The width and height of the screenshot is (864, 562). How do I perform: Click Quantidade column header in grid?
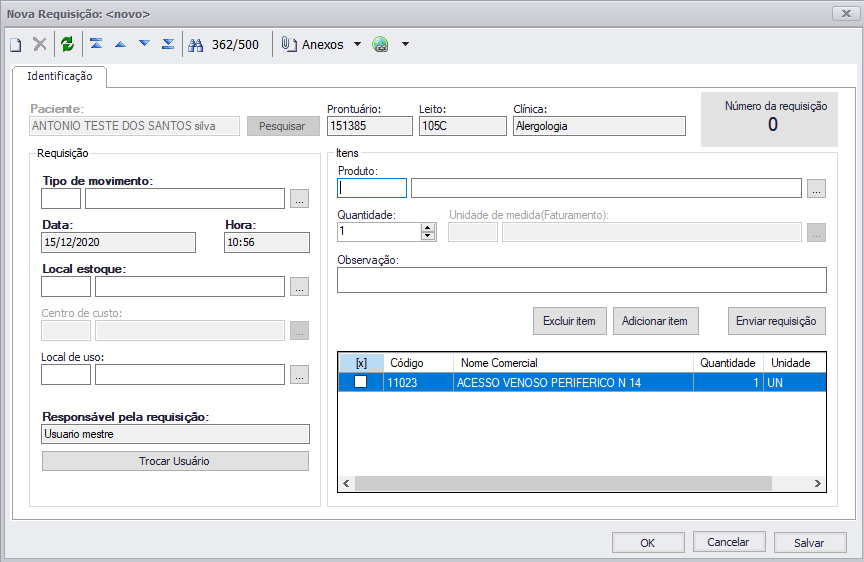coord(728,363)
